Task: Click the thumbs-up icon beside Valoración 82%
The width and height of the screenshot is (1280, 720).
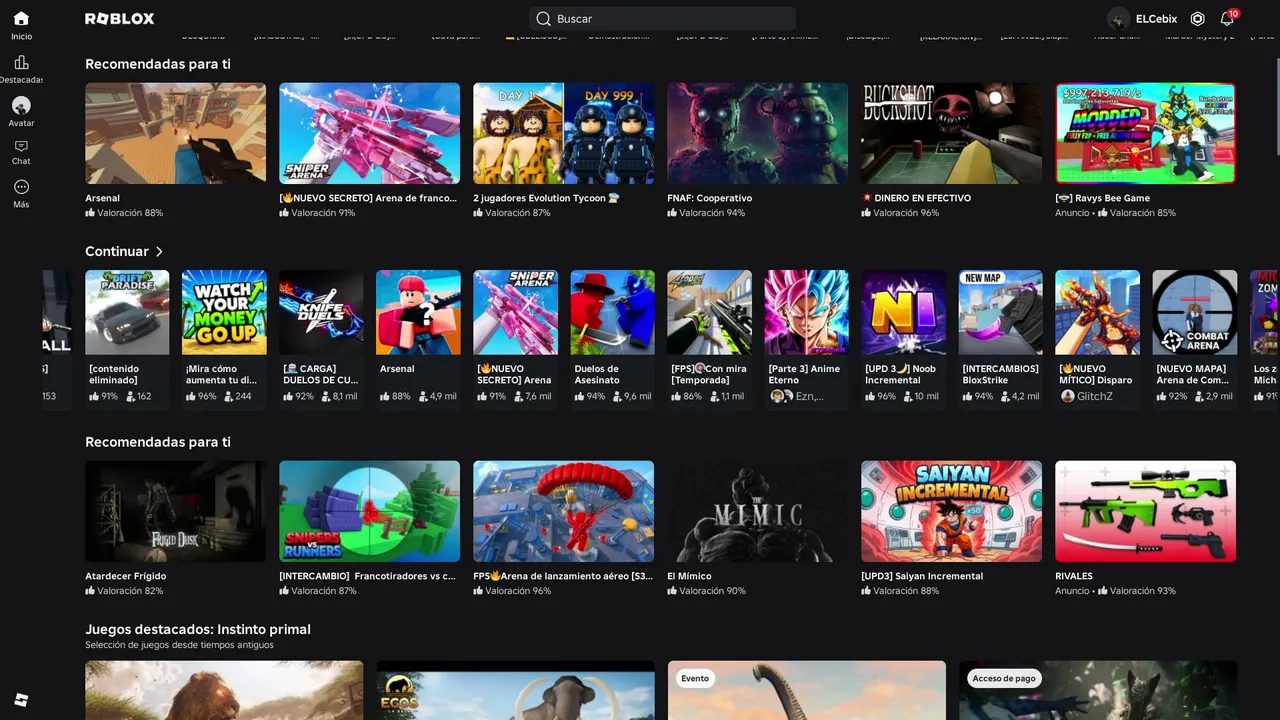Action: (90, 591)
